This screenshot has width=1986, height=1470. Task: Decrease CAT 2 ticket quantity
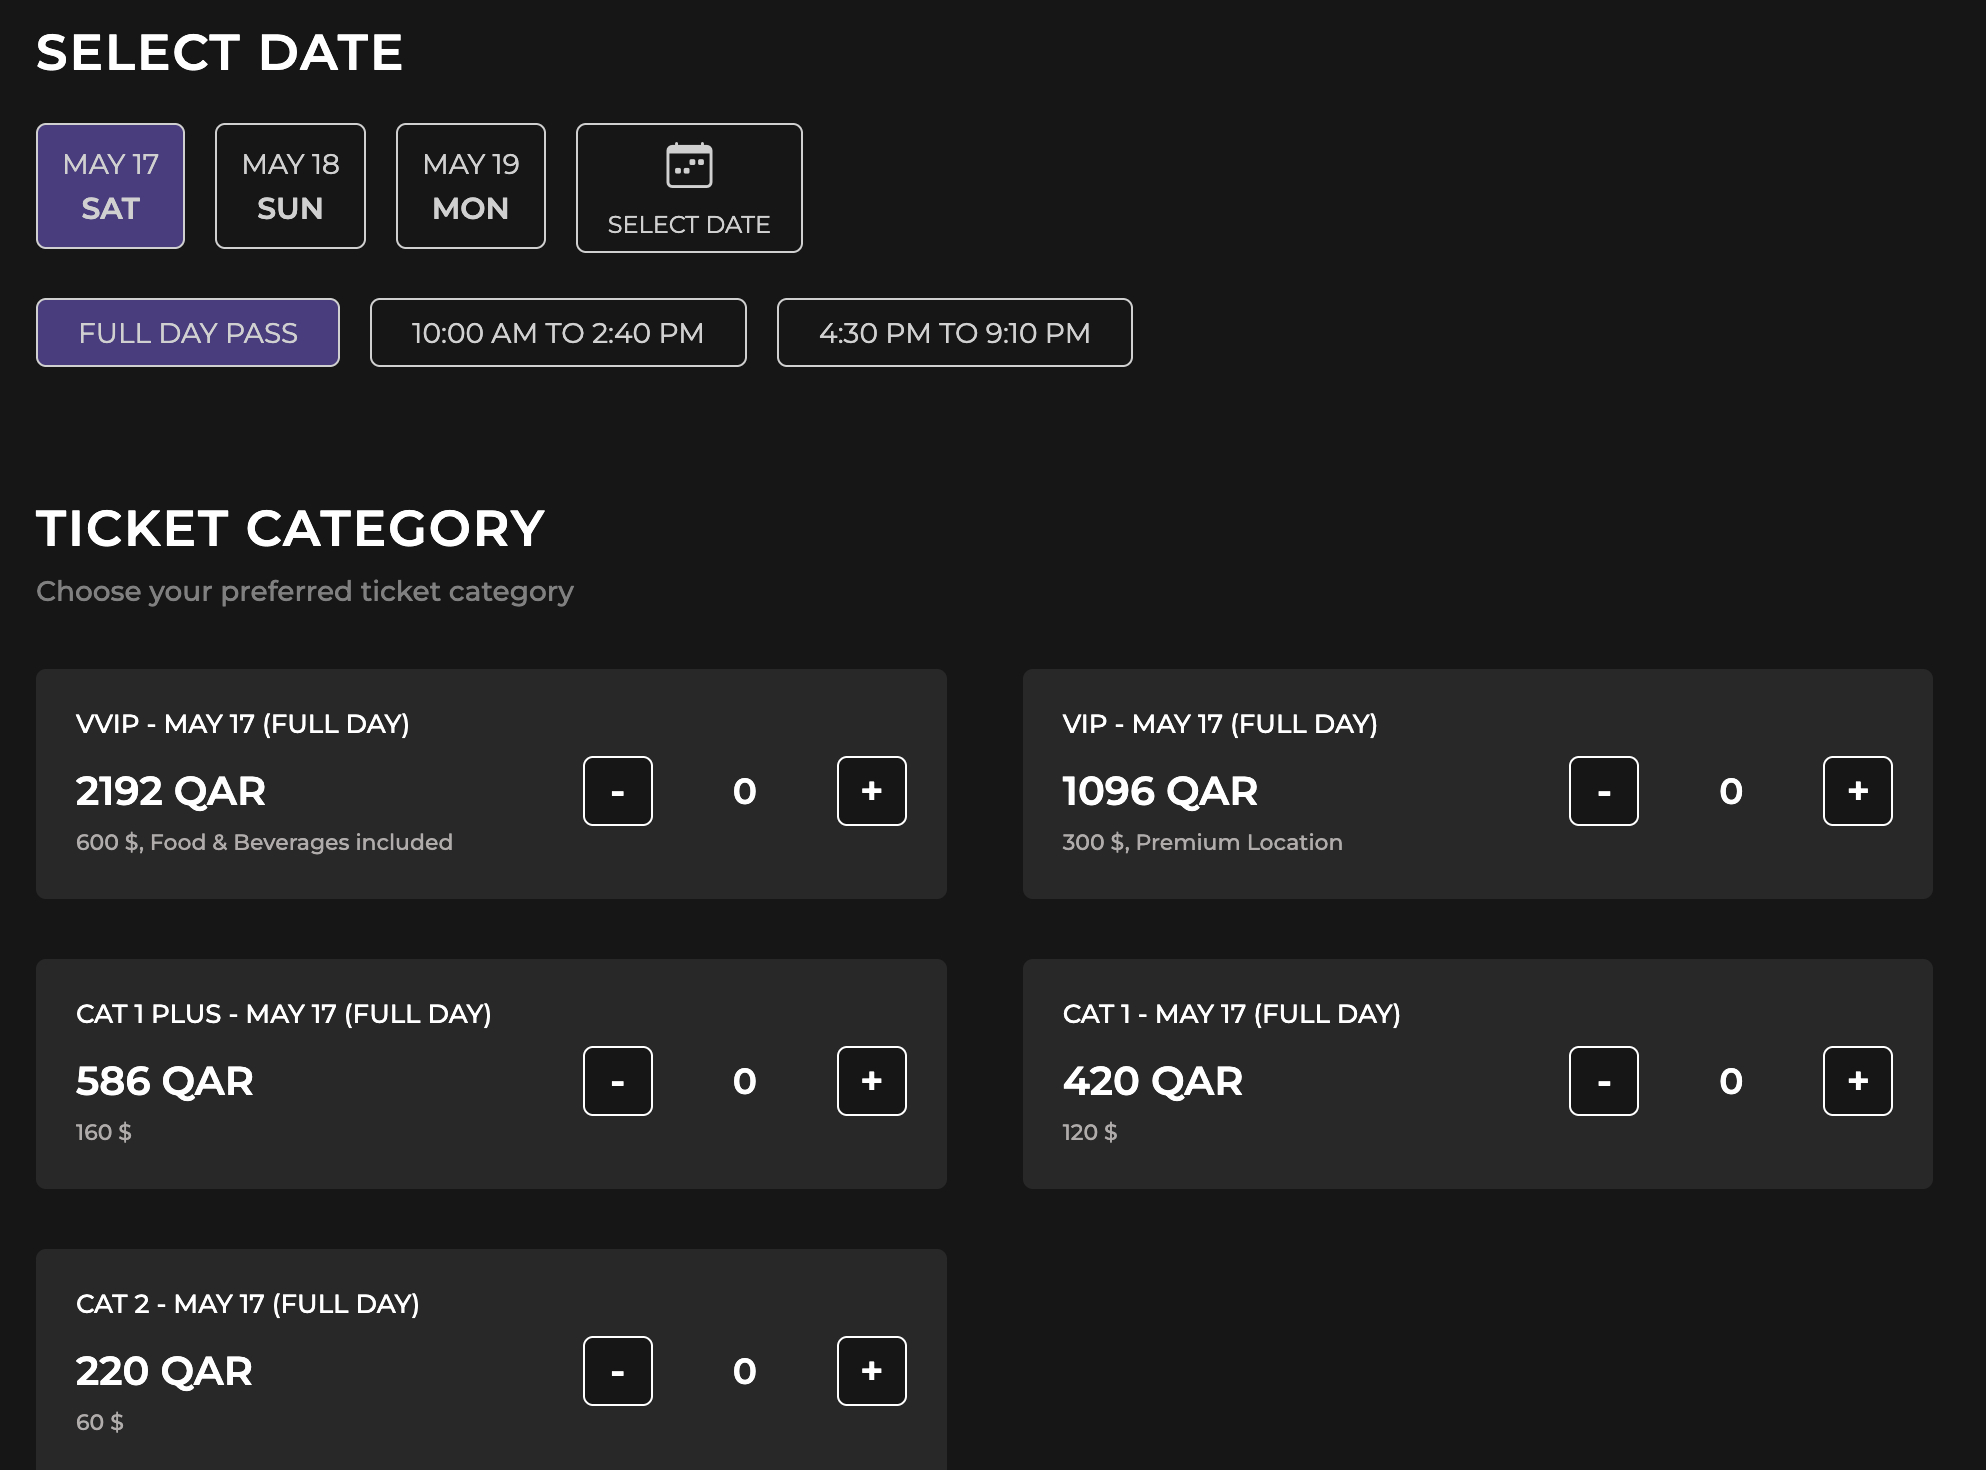tap(618, 1371)
